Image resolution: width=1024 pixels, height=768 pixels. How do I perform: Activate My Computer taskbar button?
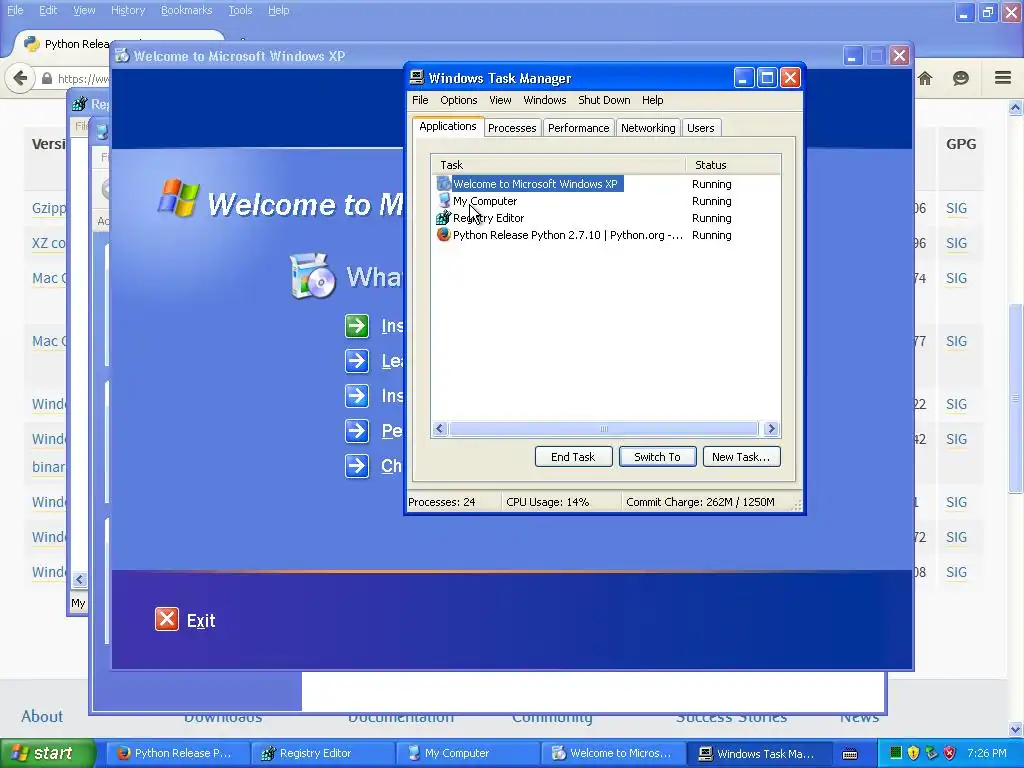tap(468, 753)
